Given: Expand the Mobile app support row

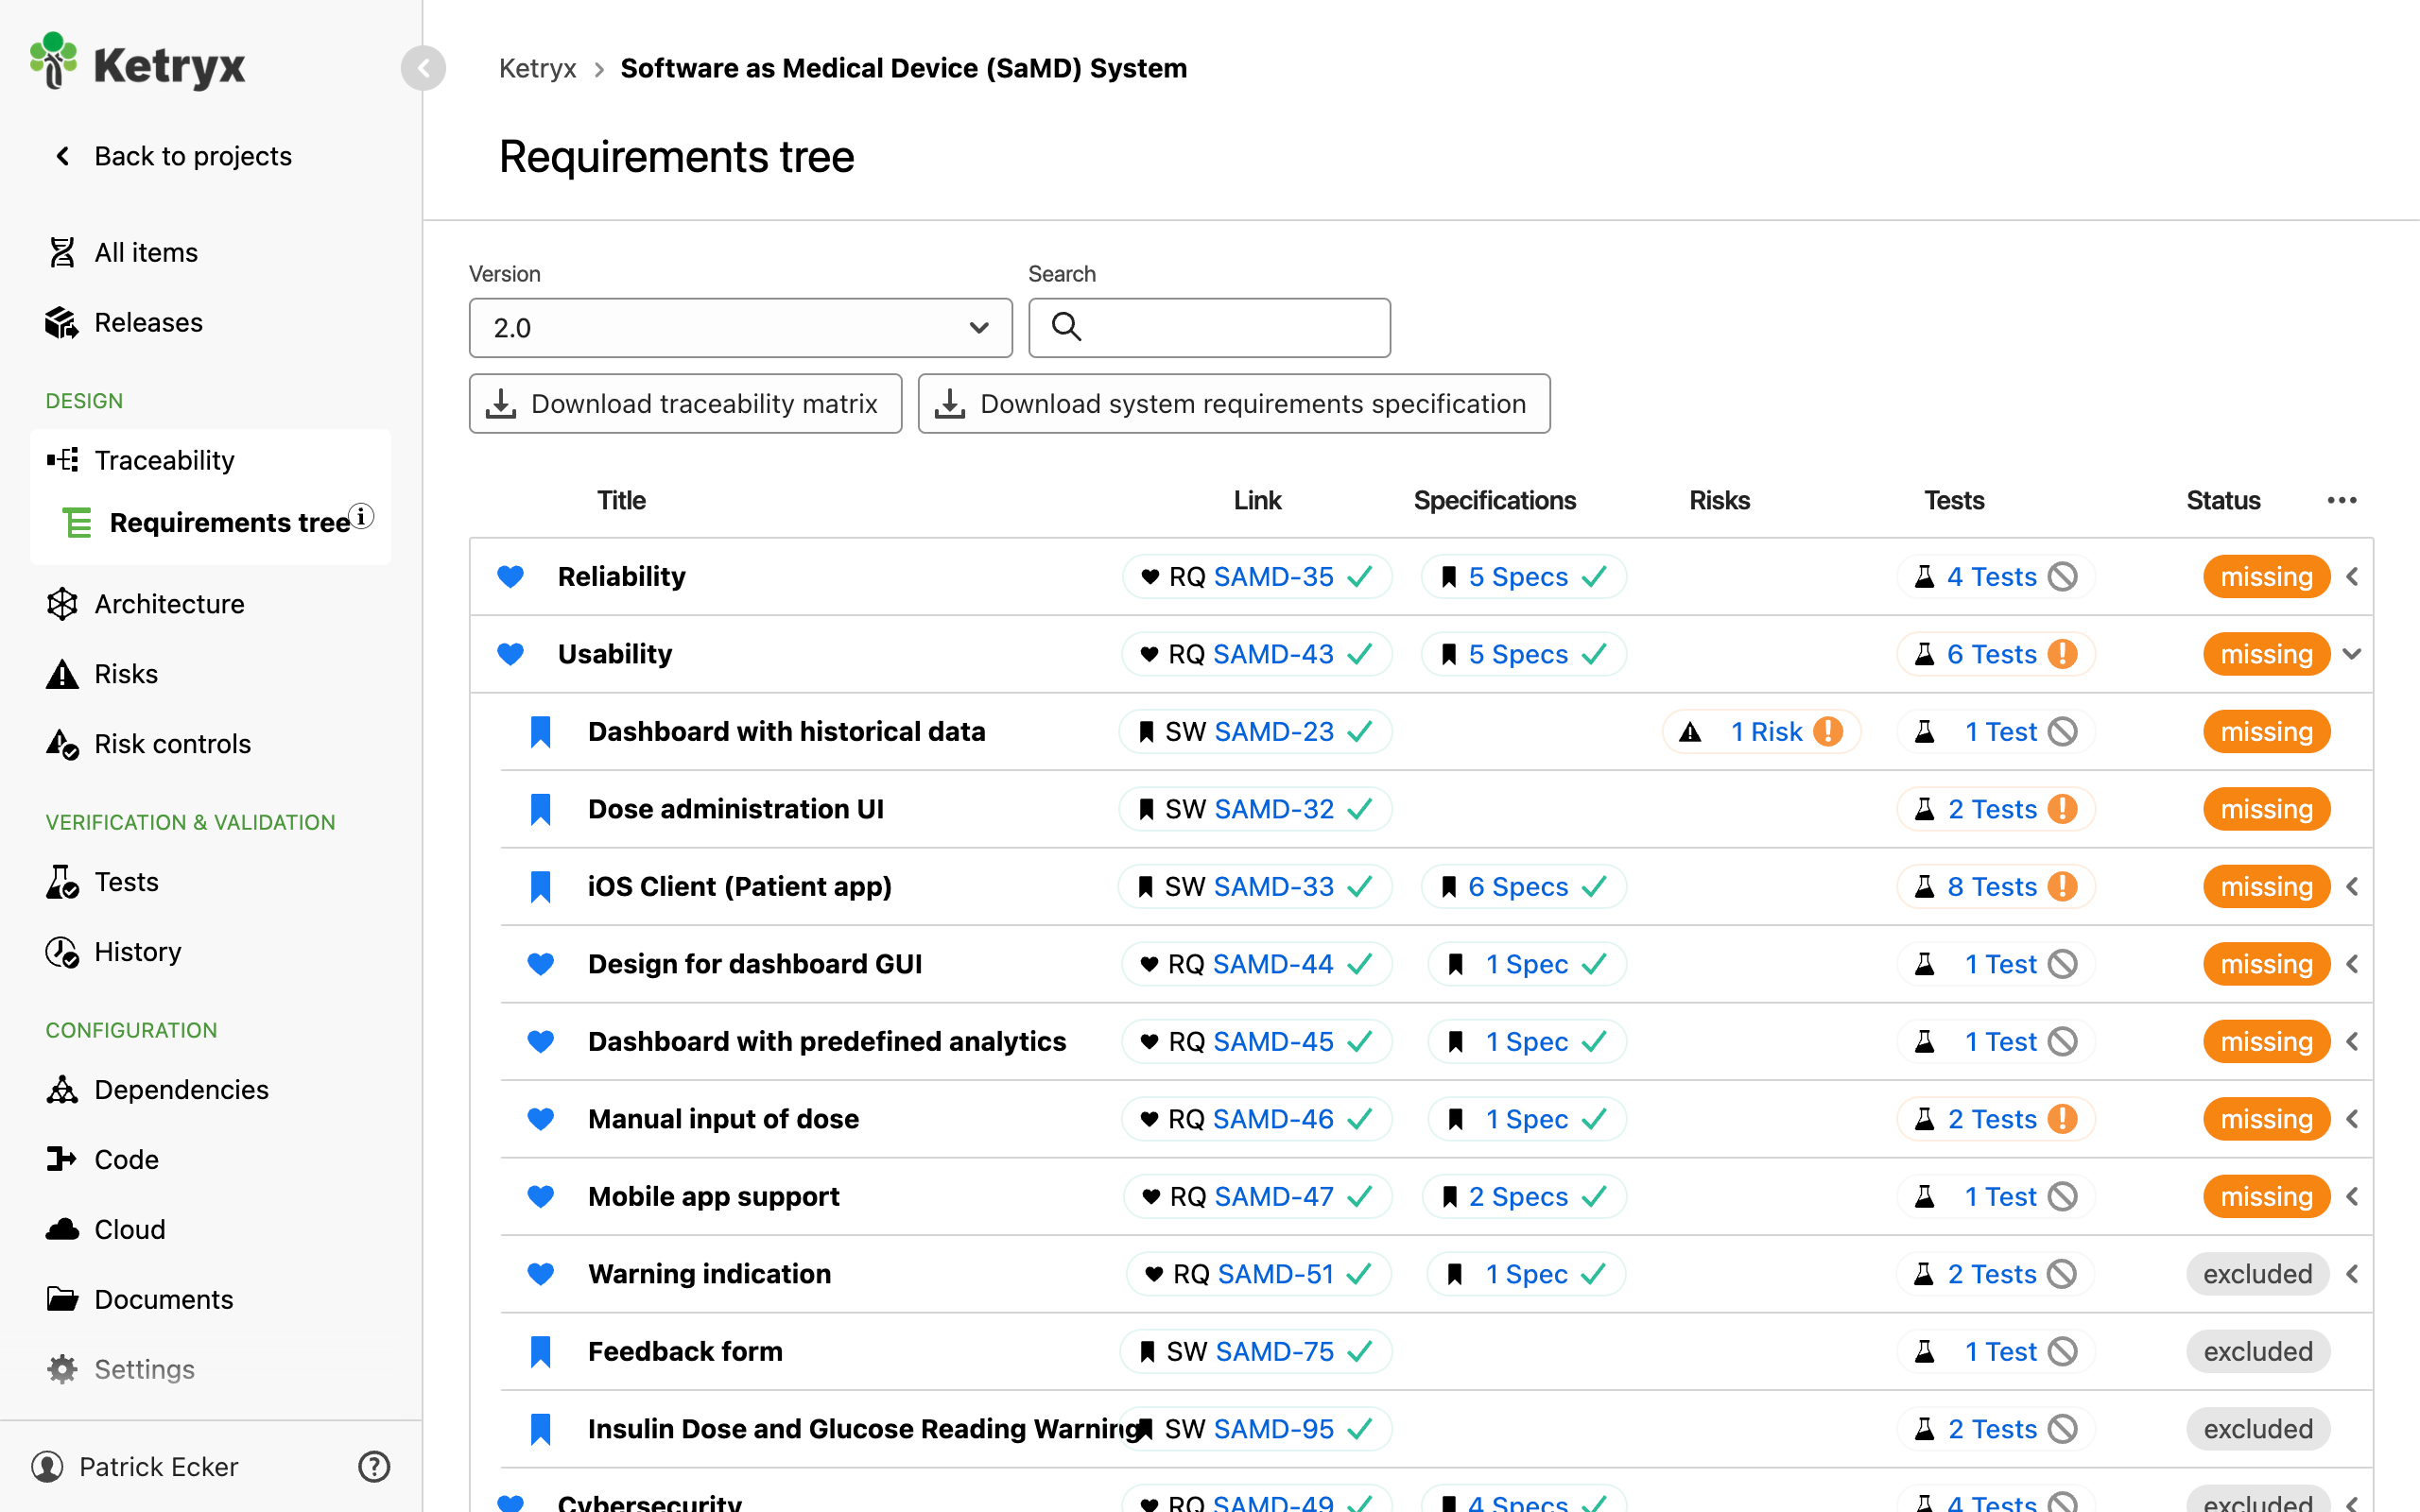Looking at the screenshot, I should [x=2351, y=1197].
